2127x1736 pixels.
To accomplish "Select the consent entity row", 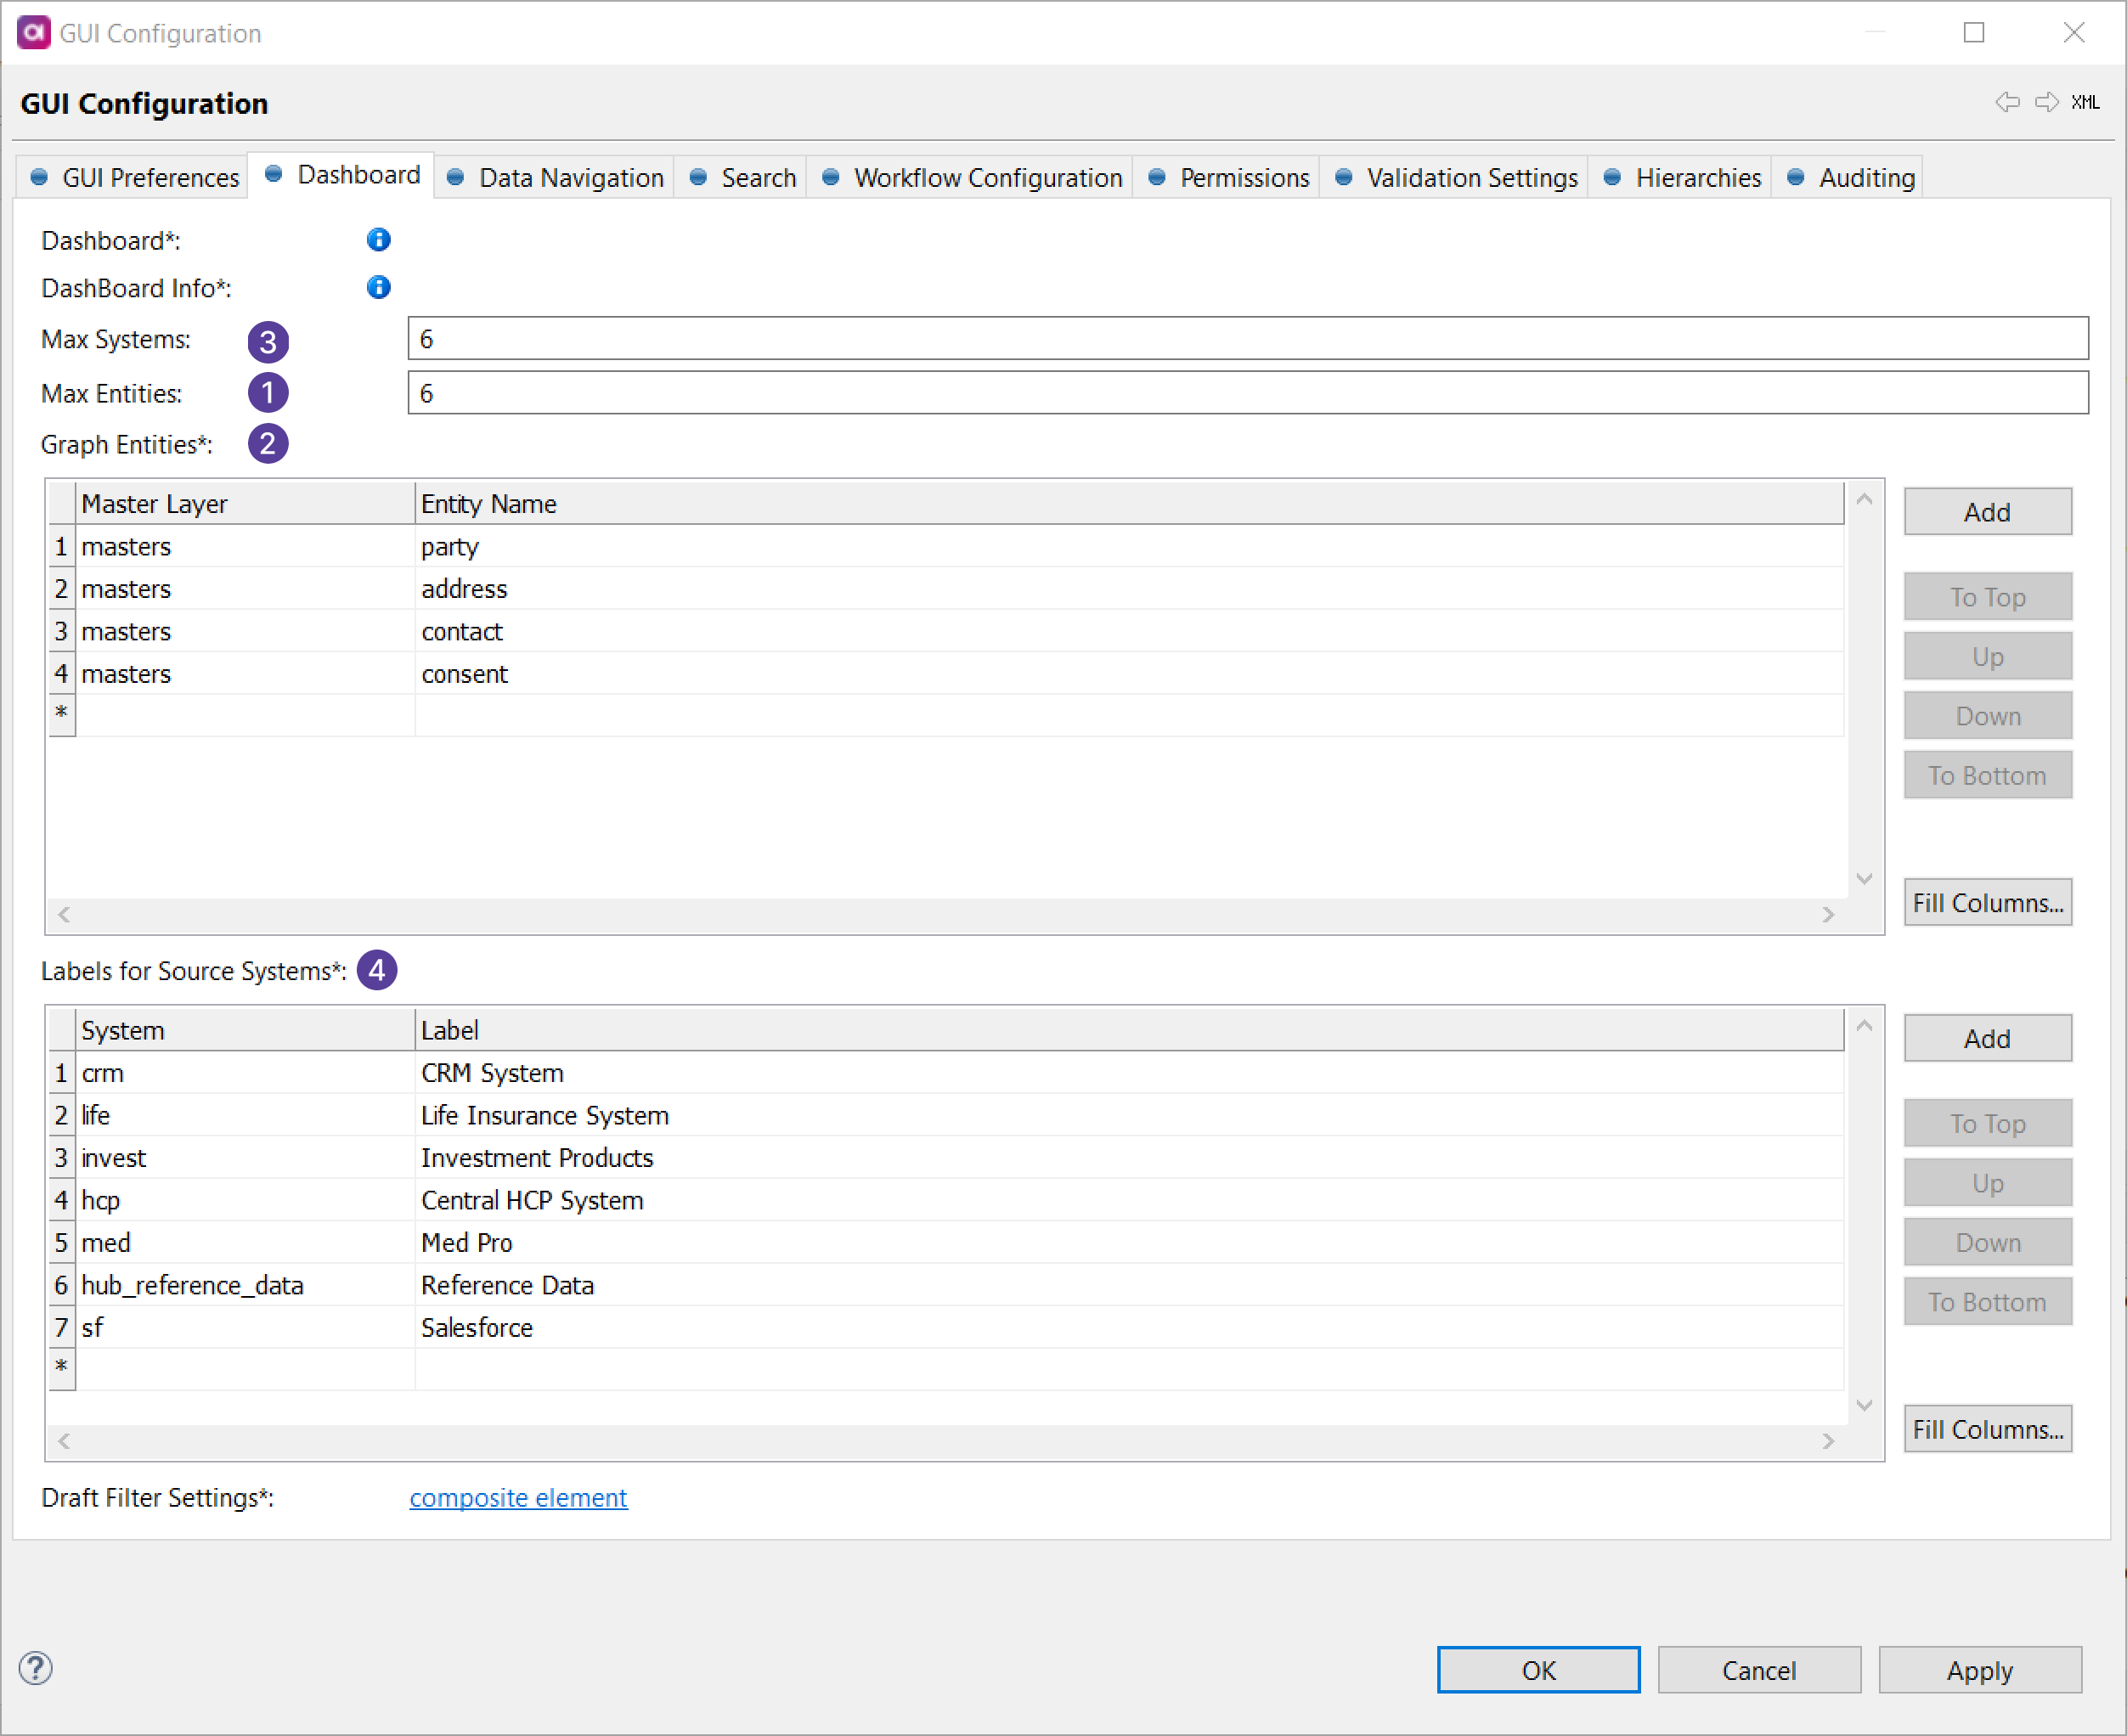I will (x=465, y=674).
